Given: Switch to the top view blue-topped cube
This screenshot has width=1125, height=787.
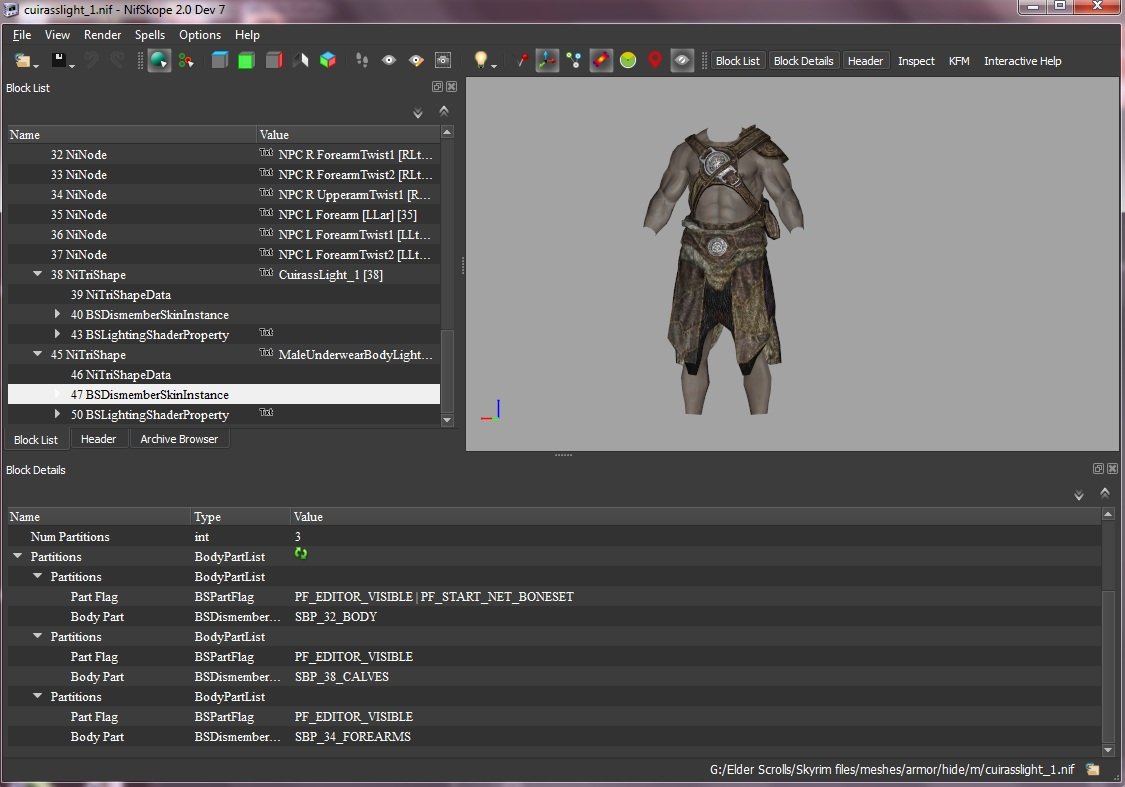Looking at the screenshot, I should pos(220,60).
